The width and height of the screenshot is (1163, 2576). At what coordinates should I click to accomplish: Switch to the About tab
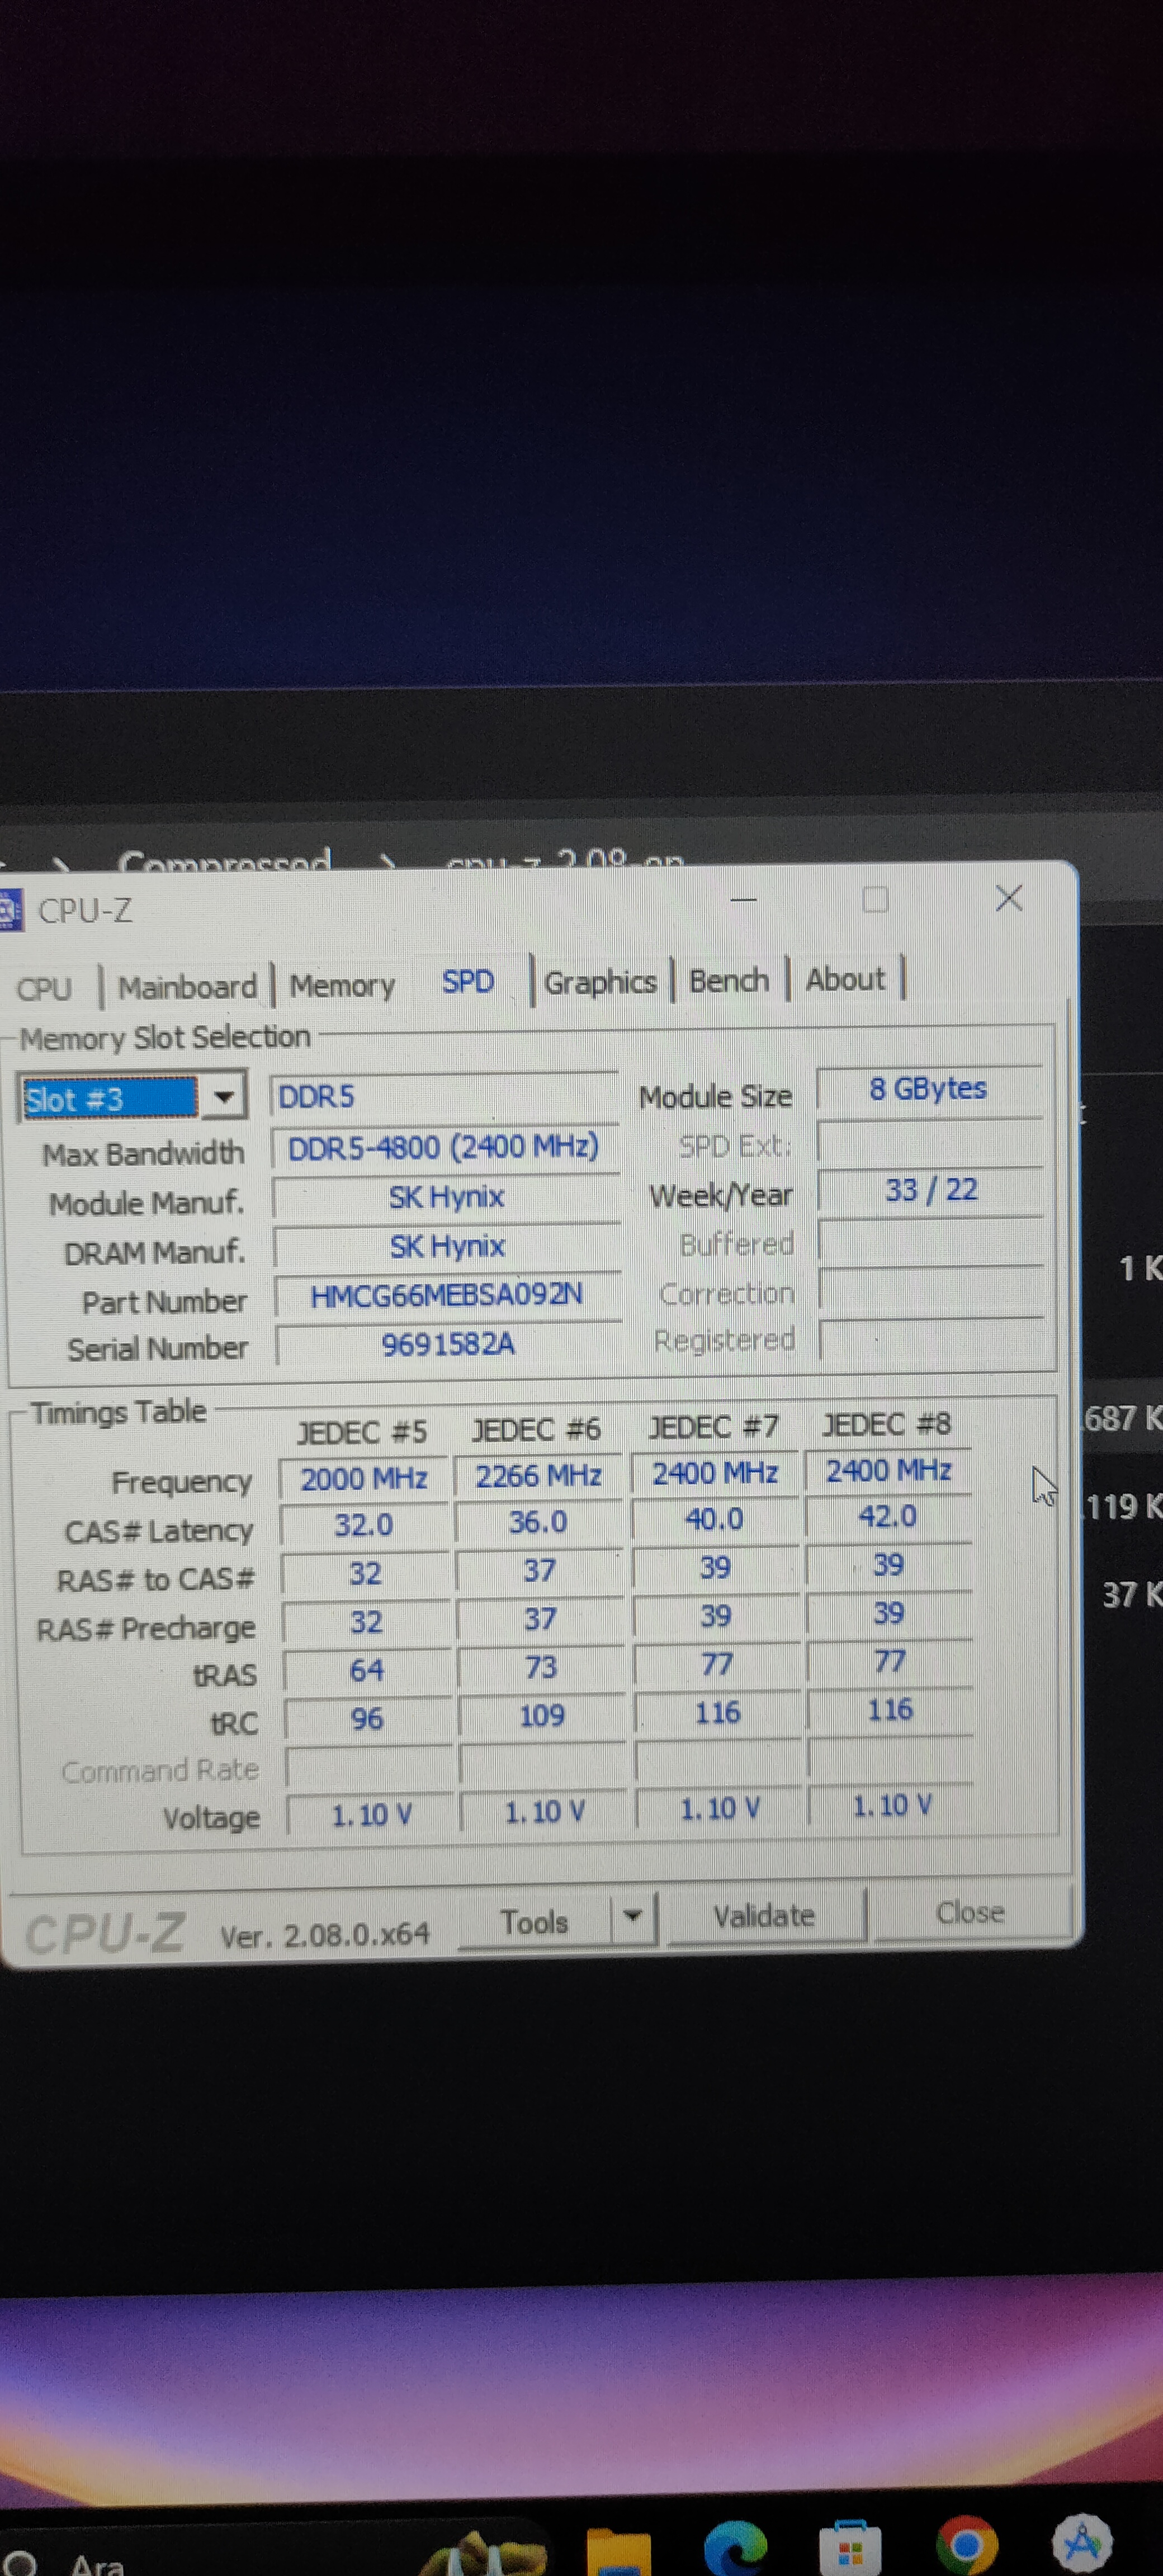pyautogui.click(x=845, y=979)
